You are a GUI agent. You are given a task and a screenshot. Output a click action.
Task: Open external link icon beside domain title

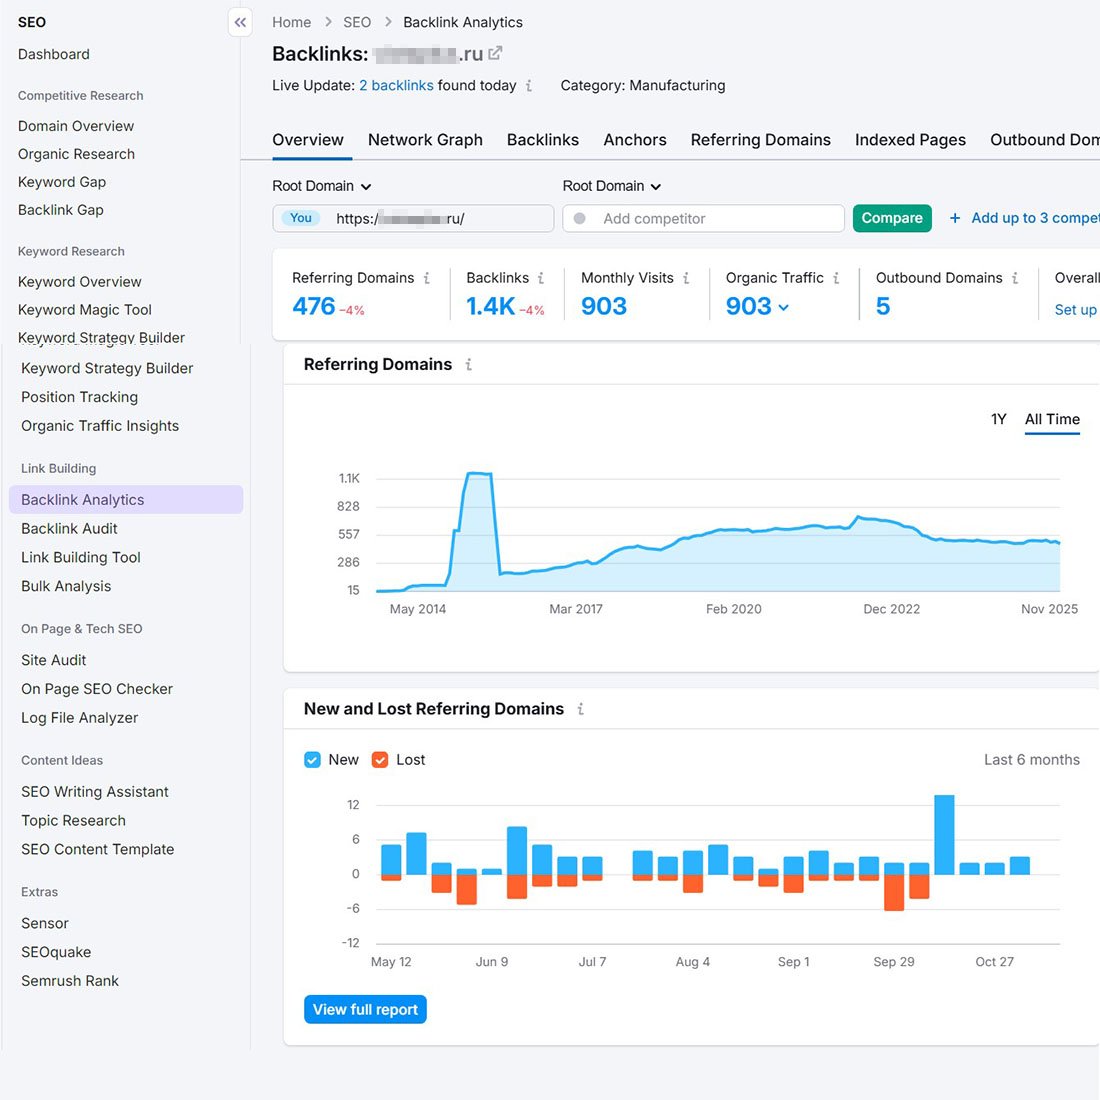coord(495,53)
